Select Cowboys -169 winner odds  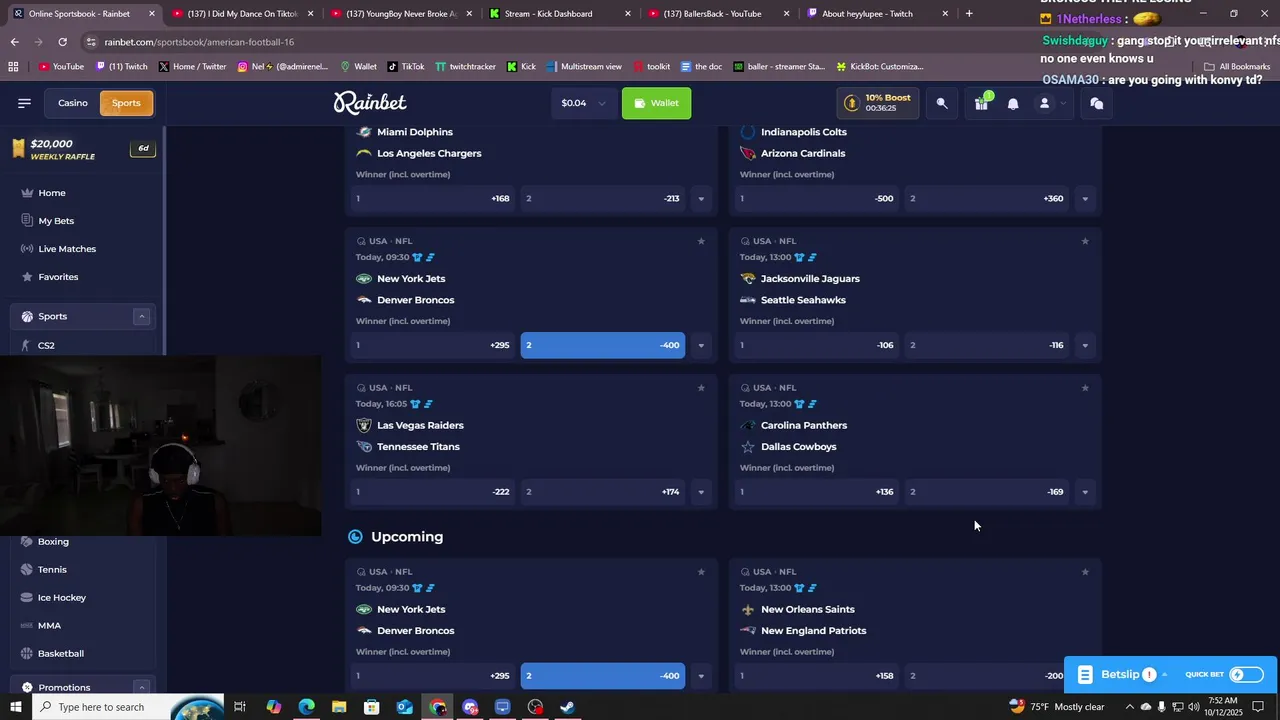point(987,492)
